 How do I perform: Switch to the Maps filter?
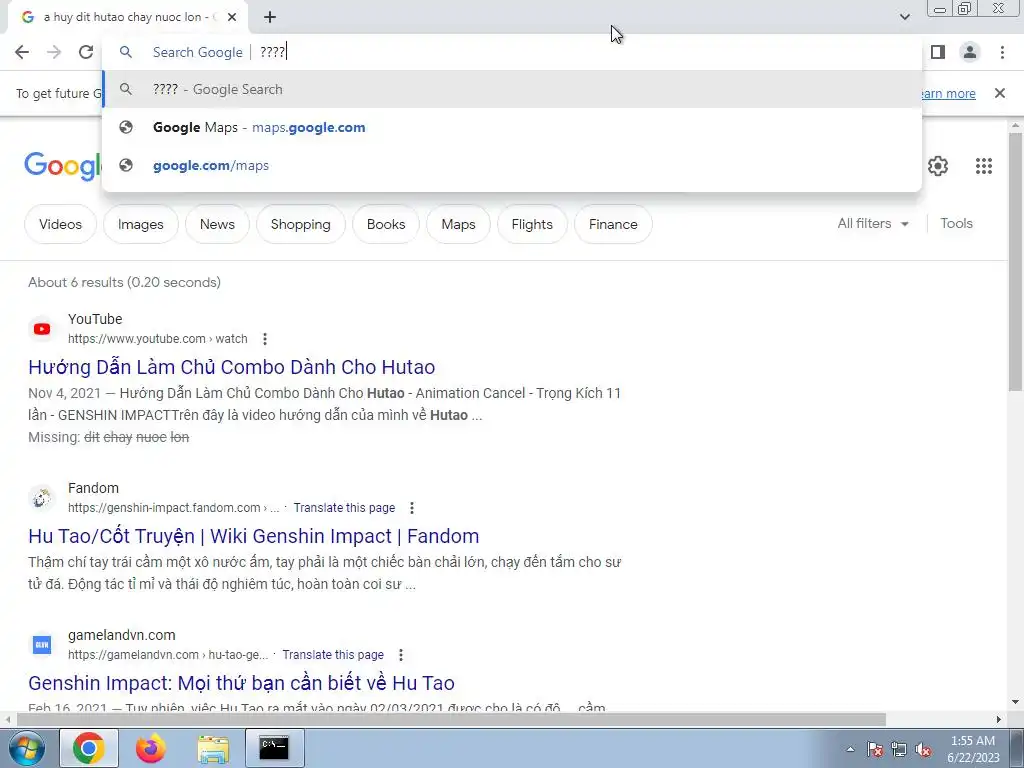point(458,224)
